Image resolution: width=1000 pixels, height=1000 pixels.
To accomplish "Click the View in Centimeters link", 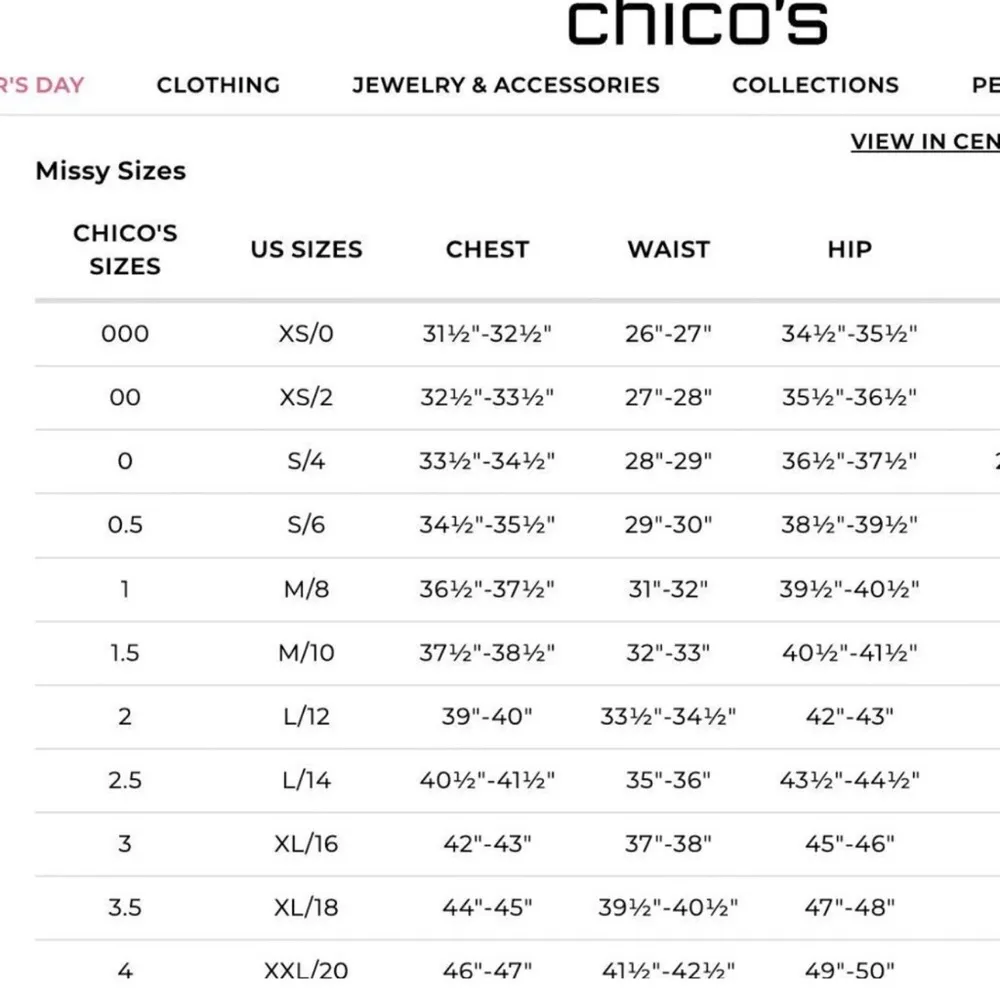I will coord(924,141).
